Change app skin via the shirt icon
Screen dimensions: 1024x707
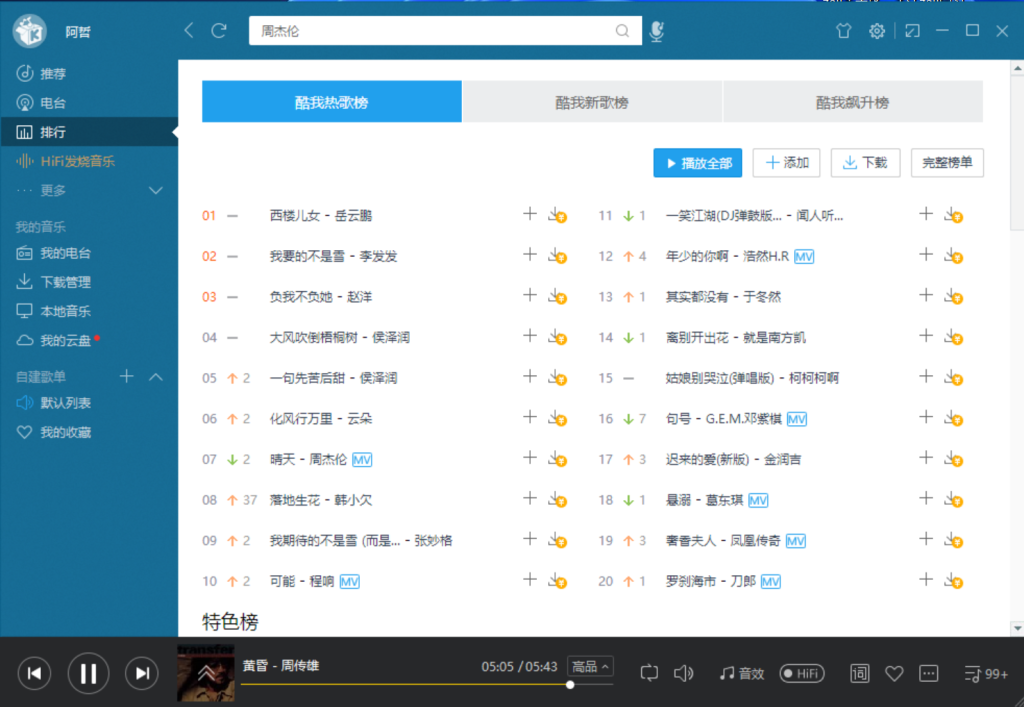844,31
